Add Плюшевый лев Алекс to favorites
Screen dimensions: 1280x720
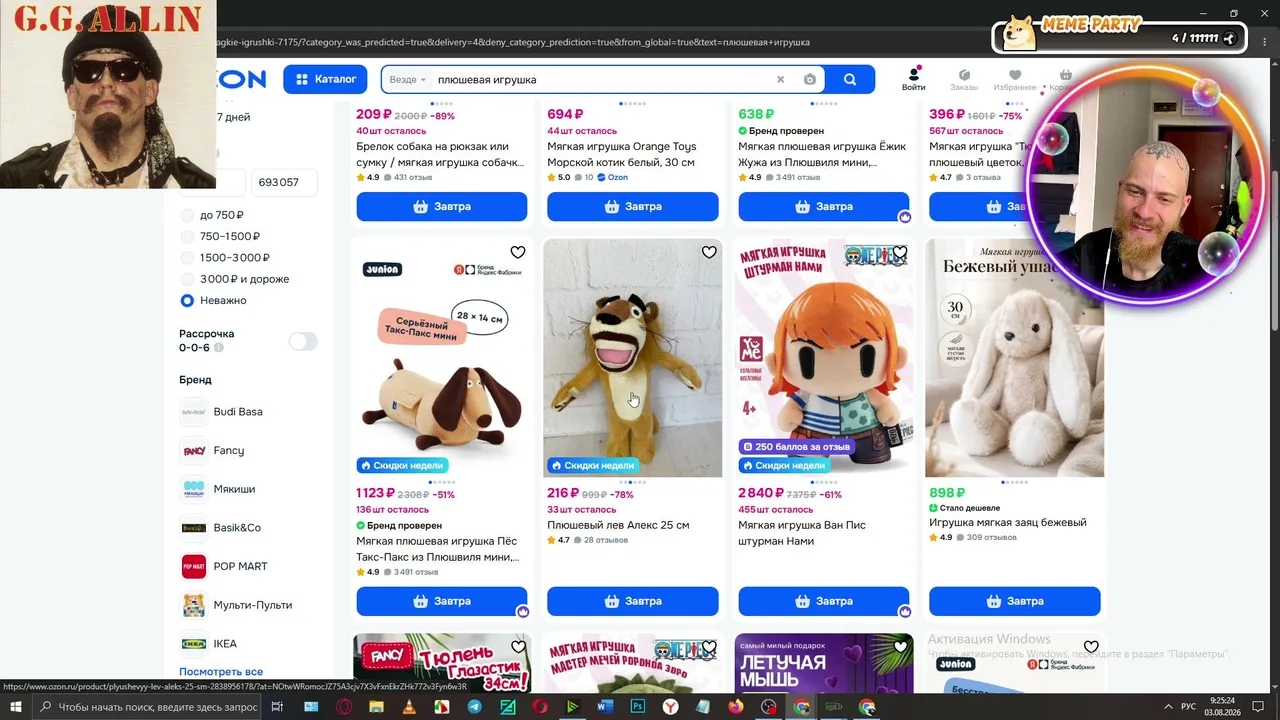pos(709,252)
